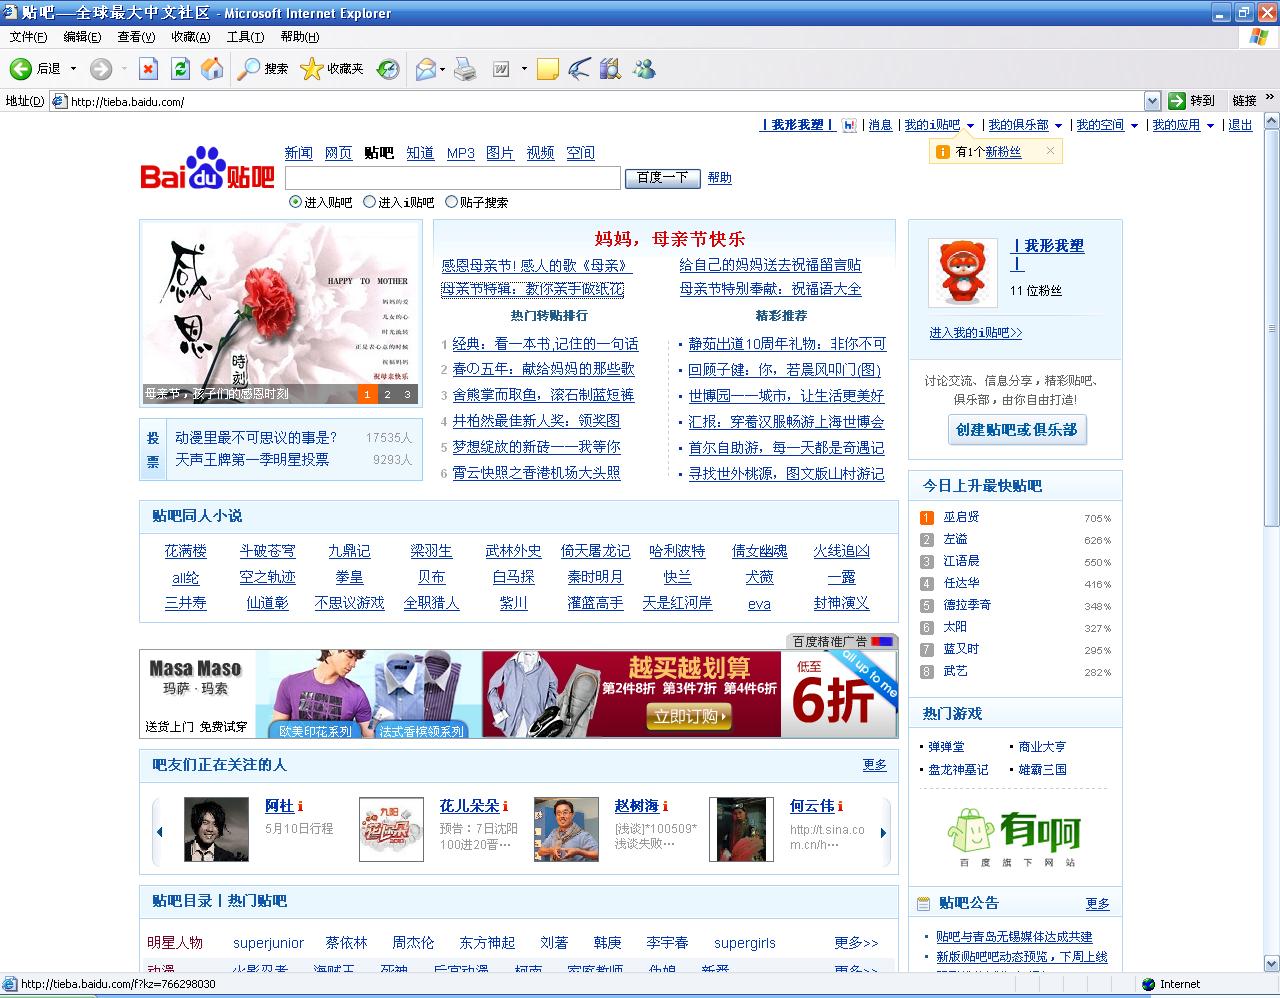This screenshot has height=998, width=1280.
Task: Open the 搜索 search pane
Action: [x=263, y=69]
